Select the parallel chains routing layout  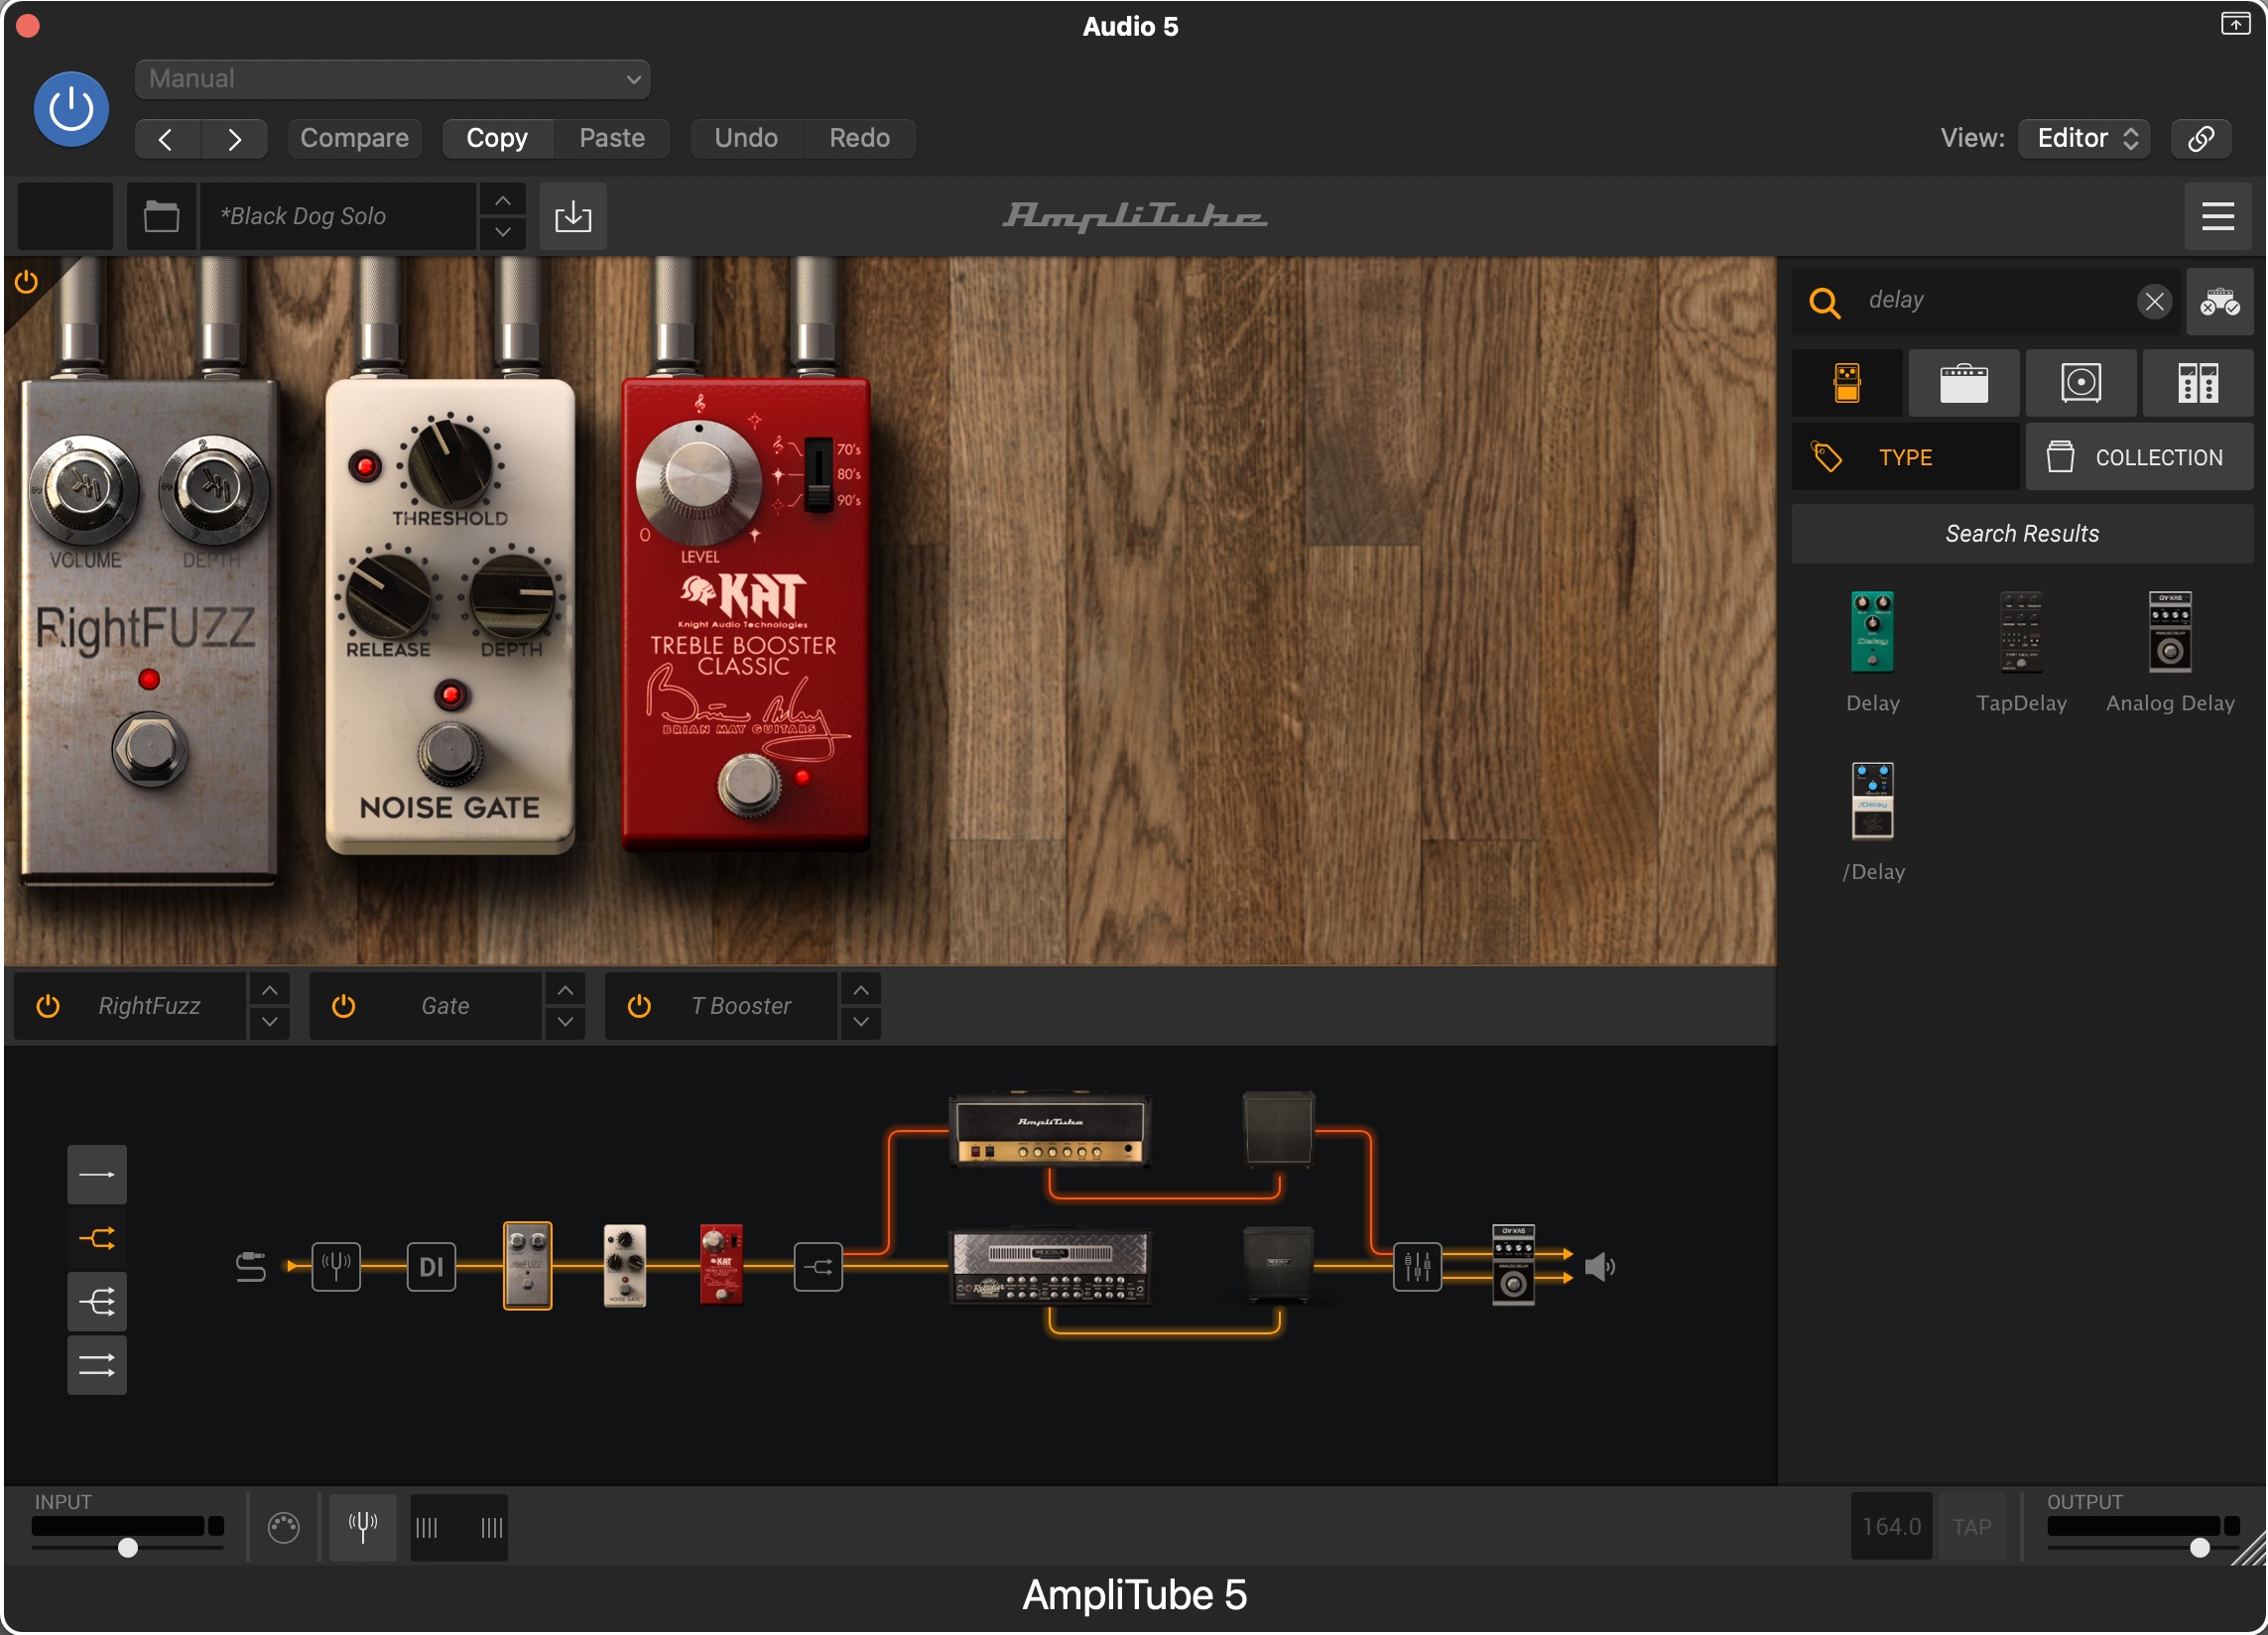97,1365
